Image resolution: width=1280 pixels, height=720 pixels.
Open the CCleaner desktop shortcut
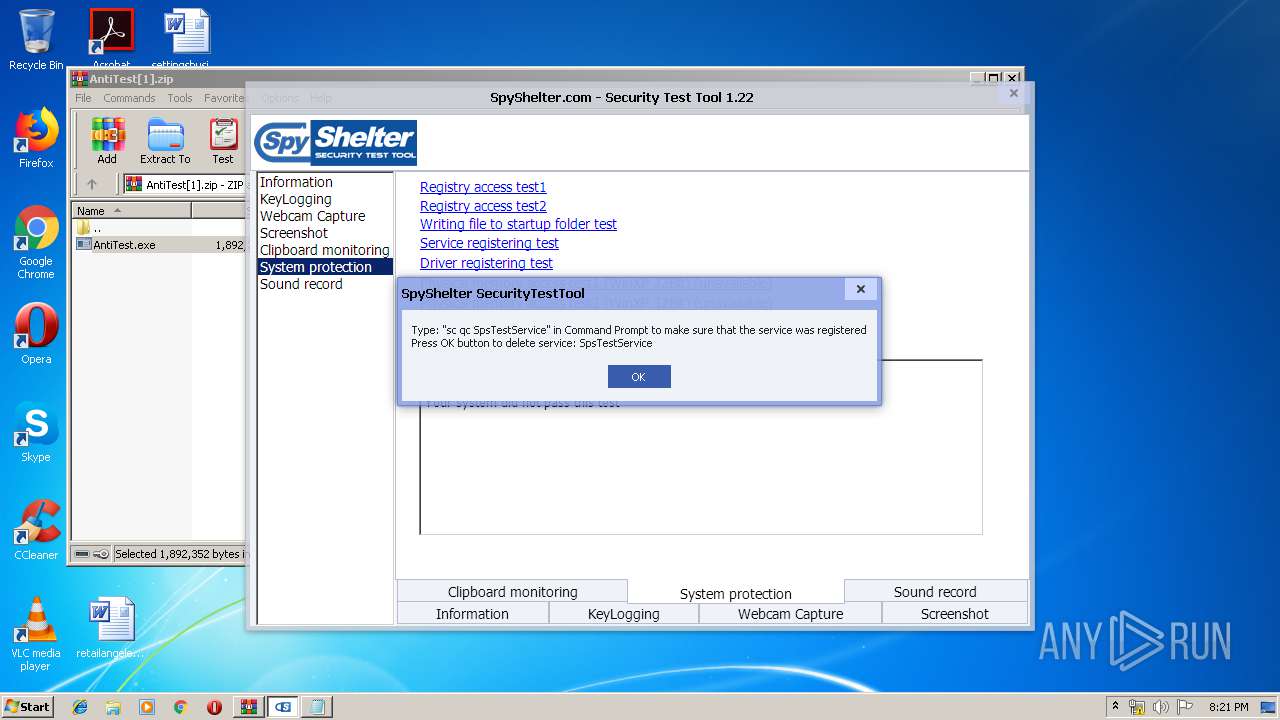coord(36,530)
